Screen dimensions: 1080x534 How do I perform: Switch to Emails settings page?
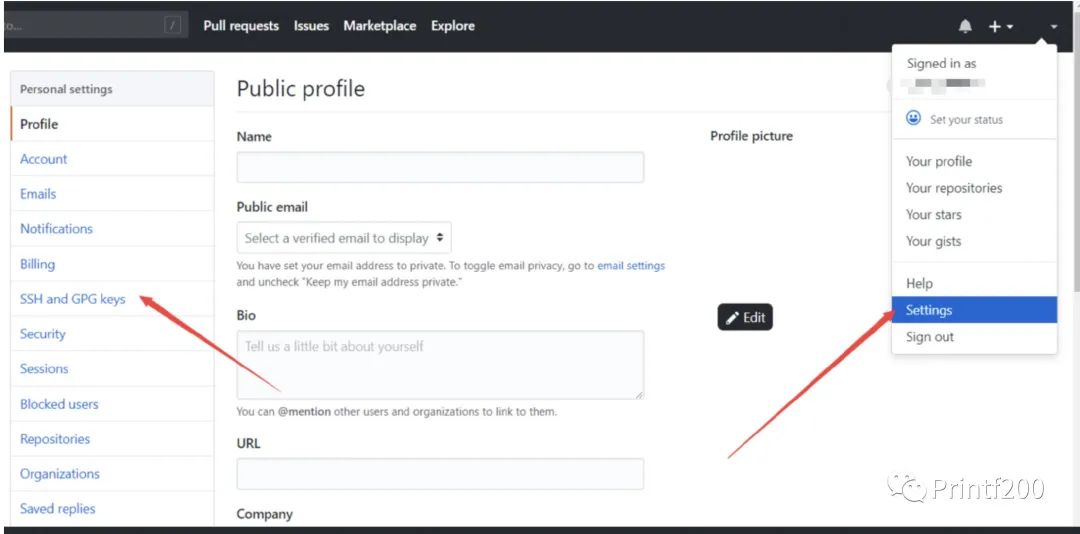coord(38,194)
